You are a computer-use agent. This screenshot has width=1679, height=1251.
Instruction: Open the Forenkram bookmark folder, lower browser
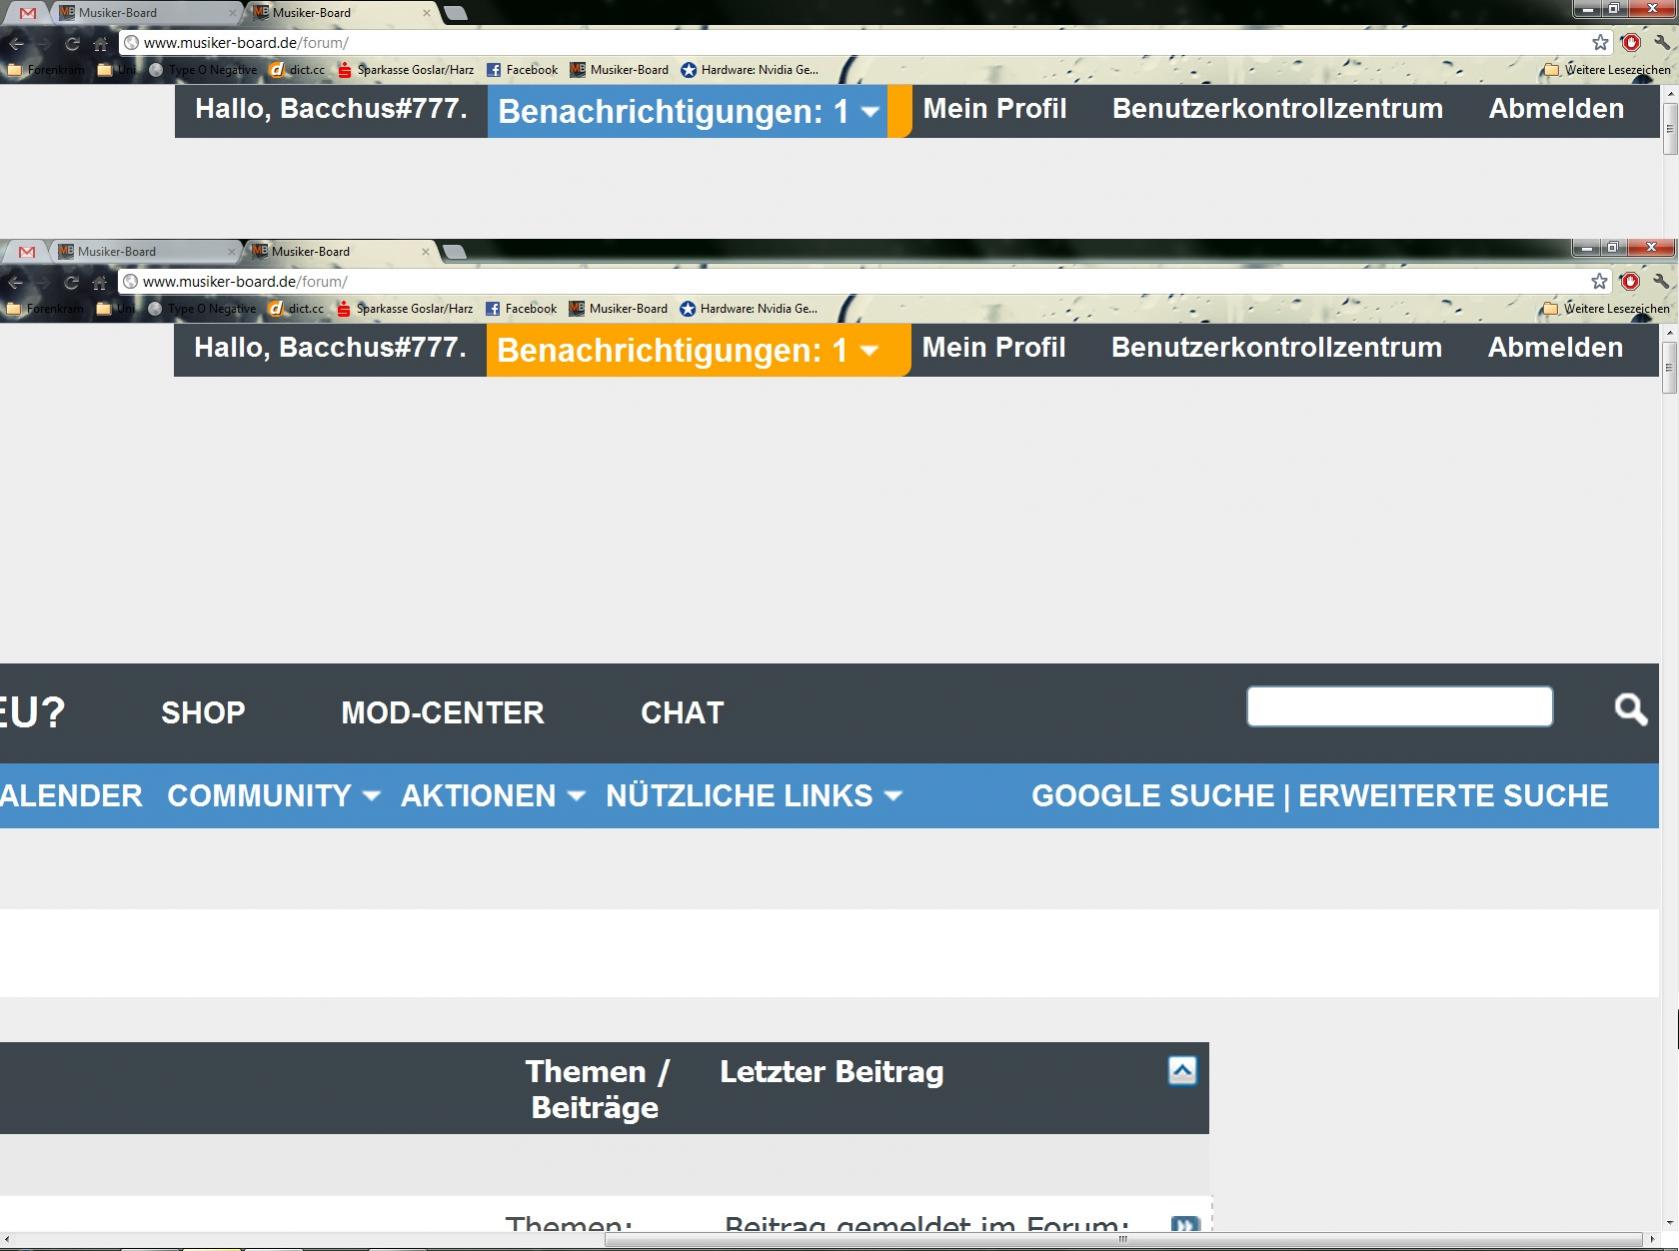tap(45, 309)
